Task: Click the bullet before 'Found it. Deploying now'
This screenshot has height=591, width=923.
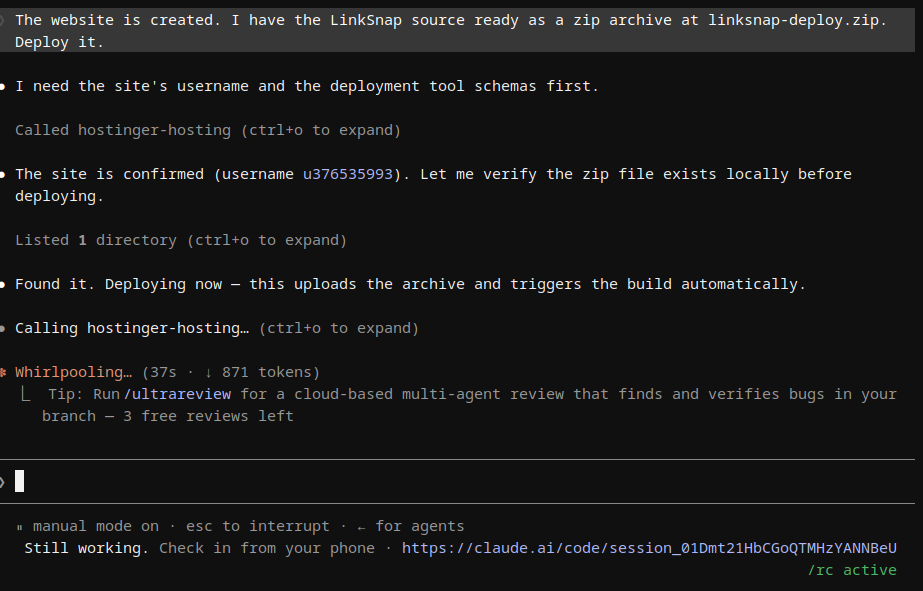Action: click(x=2, y=285)
